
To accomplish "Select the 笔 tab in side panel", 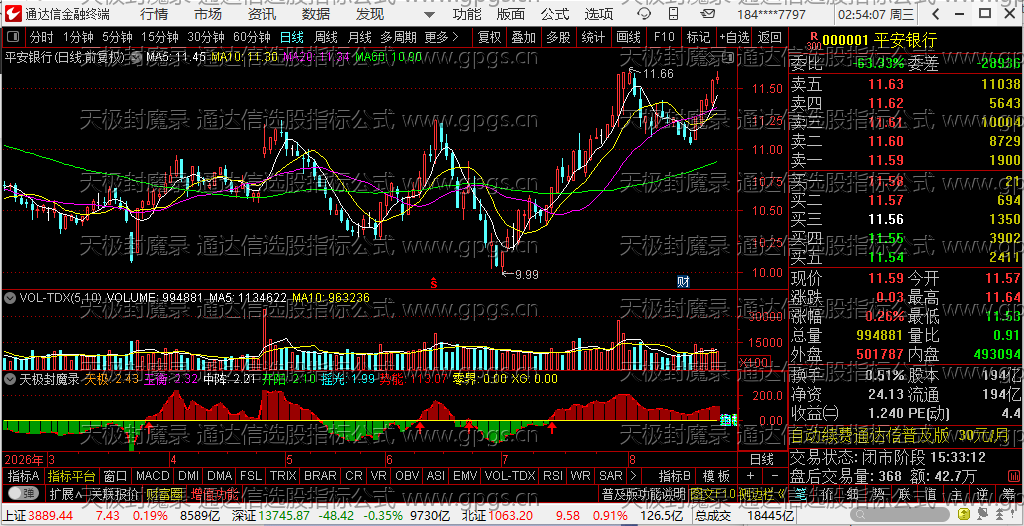I will tap(803, 493).
